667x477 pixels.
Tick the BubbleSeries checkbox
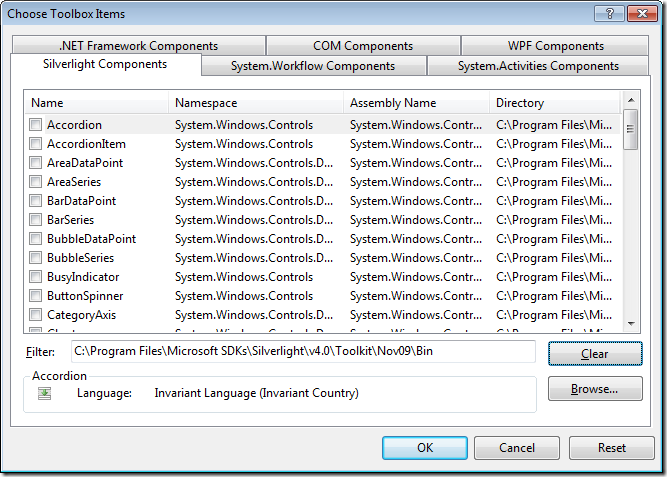[x=35, y=257]
